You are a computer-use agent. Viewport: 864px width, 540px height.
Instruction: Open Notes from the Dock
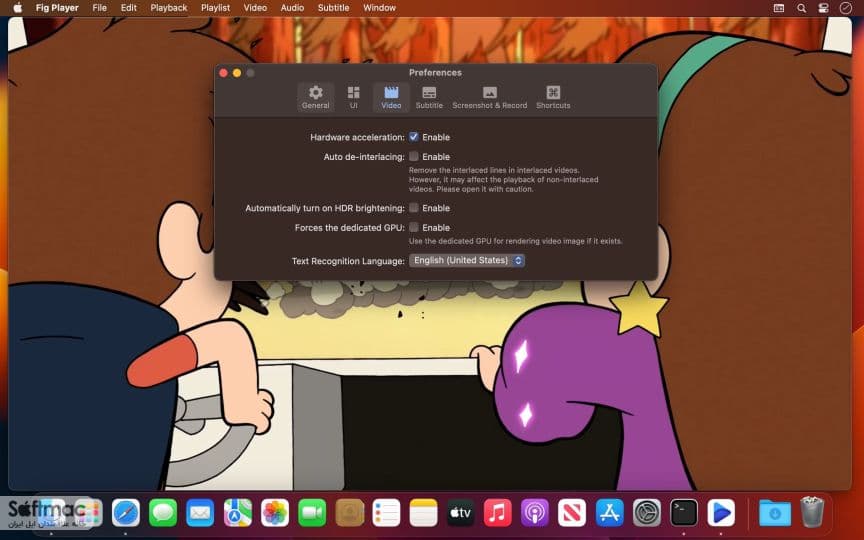(423, 513)
